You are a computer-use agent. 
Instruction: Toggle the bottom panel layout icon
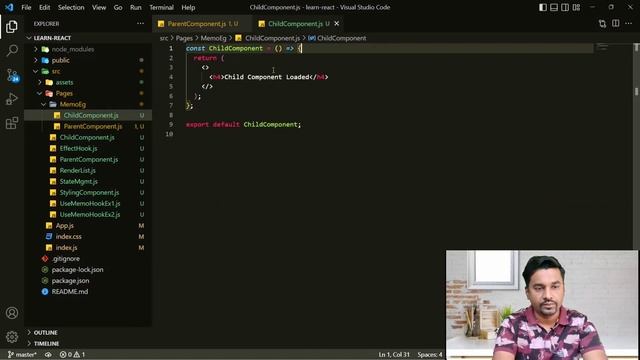(x=554, y=7)
